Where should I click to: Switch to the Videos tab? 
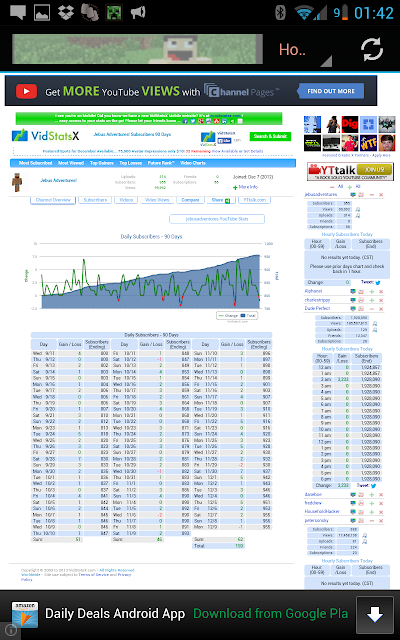coord(126,200)
